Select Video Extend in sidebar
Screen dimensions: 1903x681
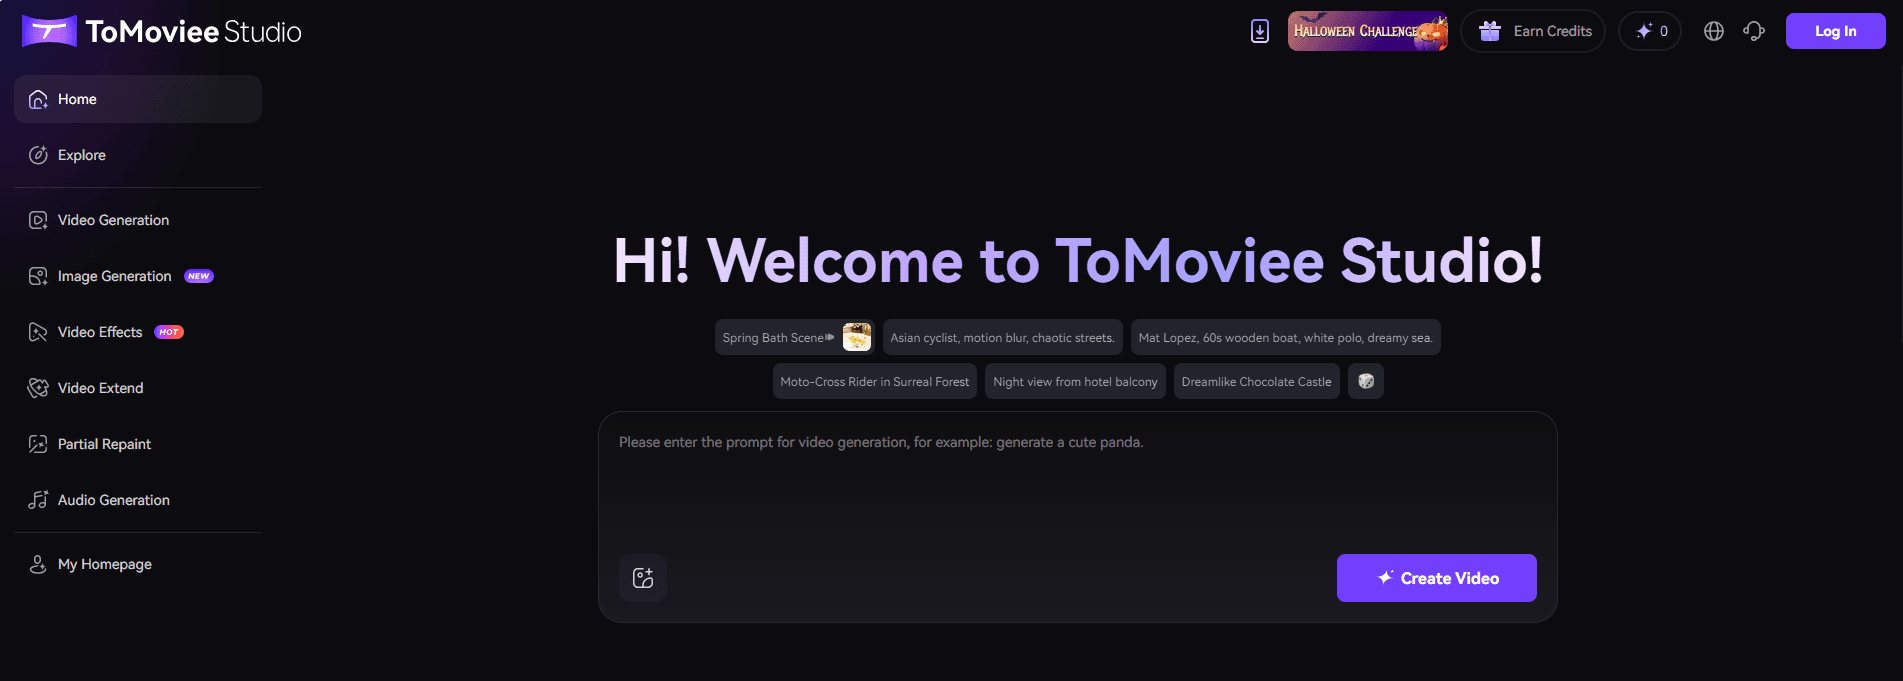138,388
